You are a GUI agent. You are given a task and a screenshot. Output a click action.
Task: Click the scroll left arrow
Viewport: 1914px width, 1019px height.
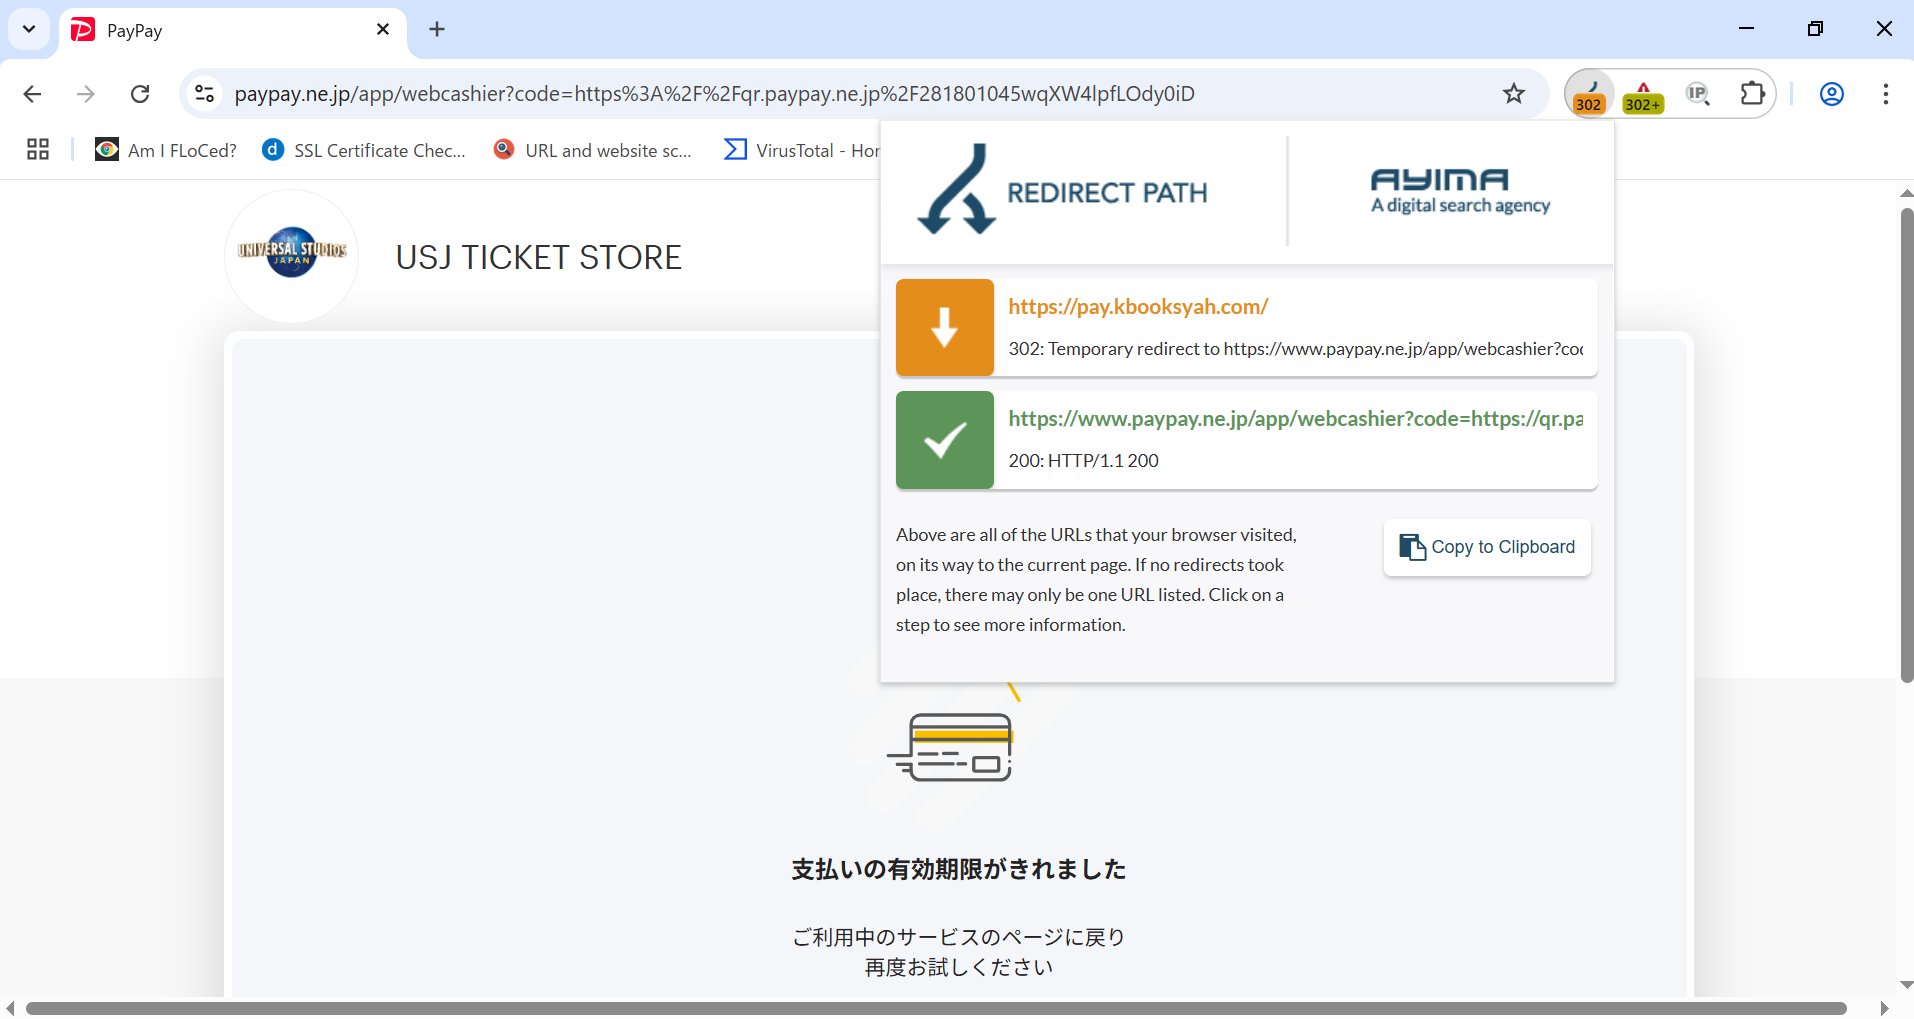point(10,1008)
